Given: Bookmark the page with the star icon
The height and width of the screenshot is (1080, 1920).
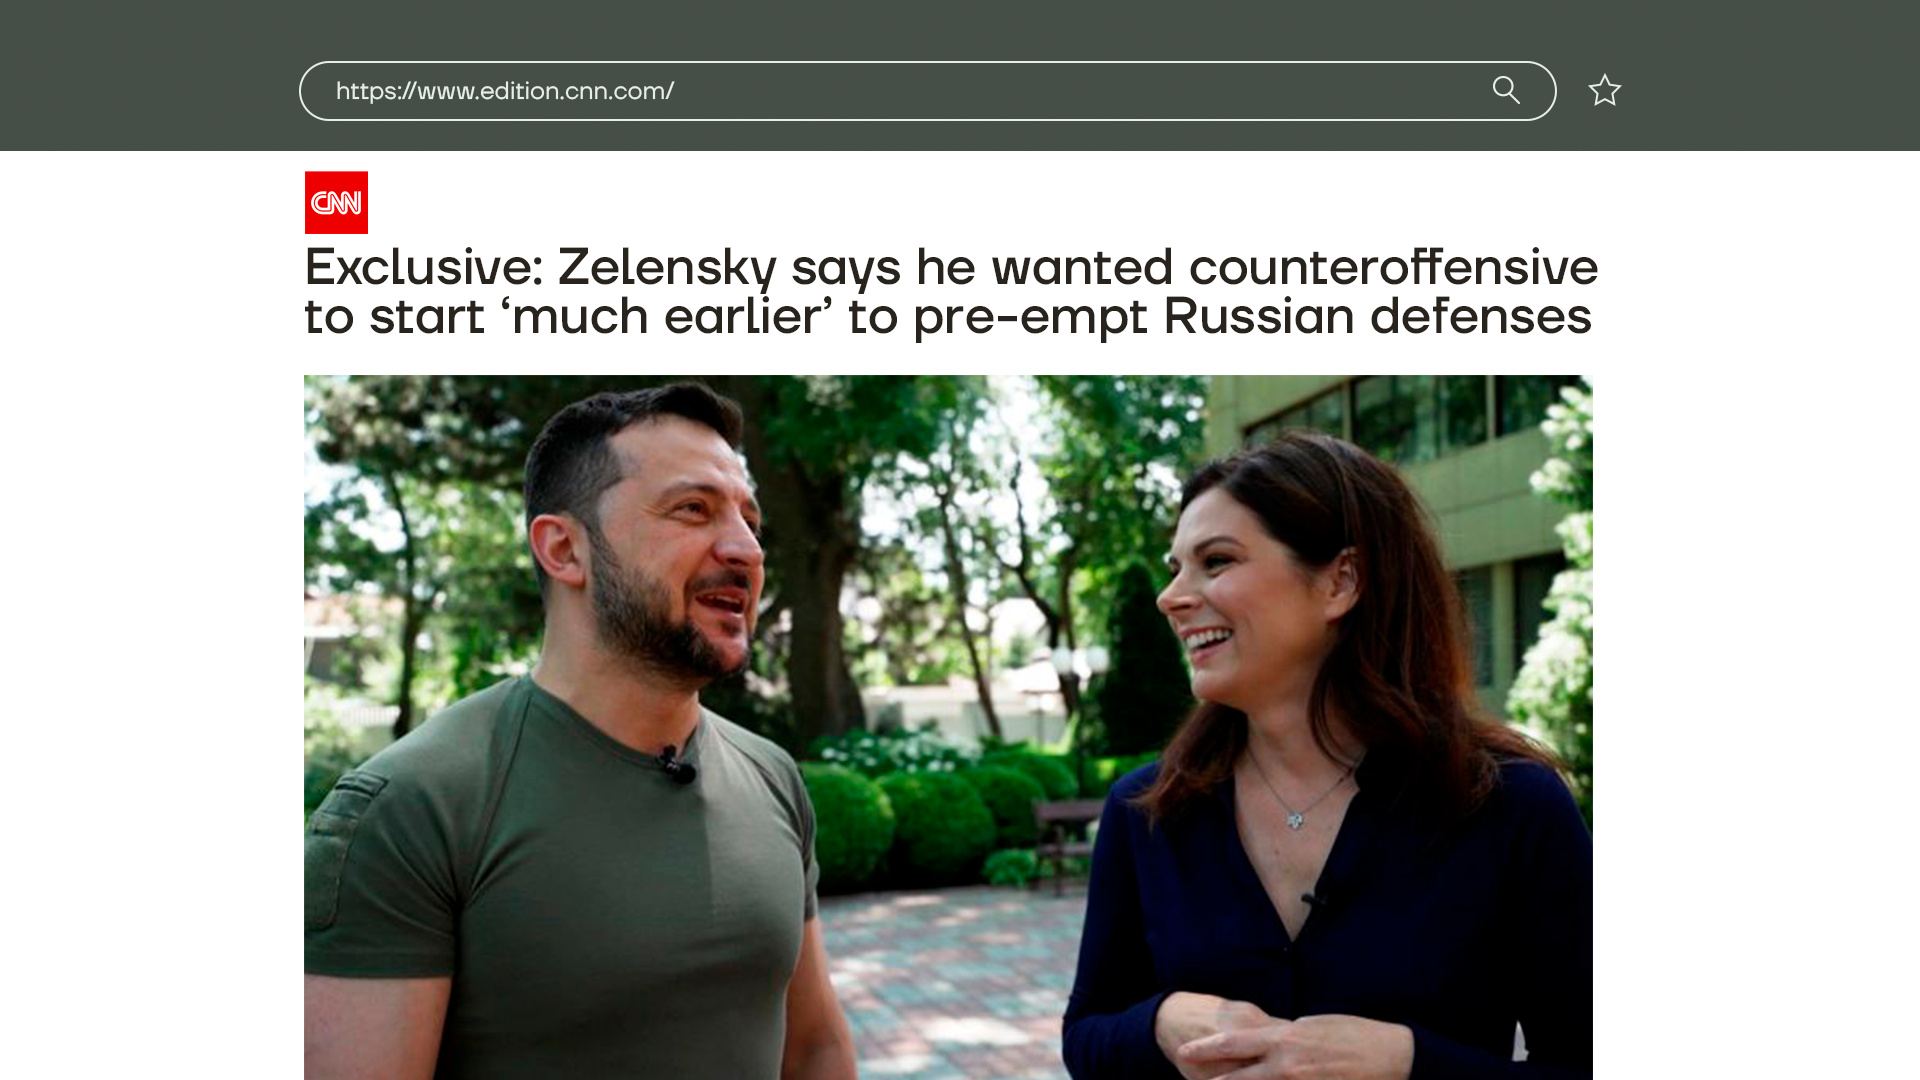Looking at the screenshot, I should click(x=1605, y=90).
